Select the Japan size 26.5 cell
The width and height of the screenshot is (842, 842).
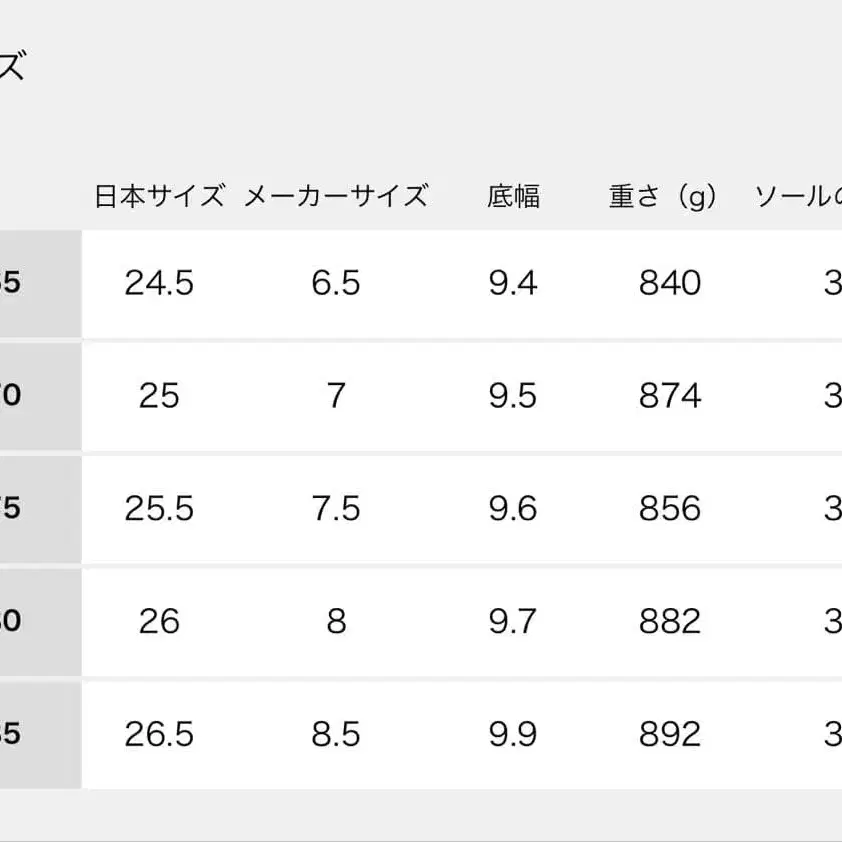click(159, 734)
